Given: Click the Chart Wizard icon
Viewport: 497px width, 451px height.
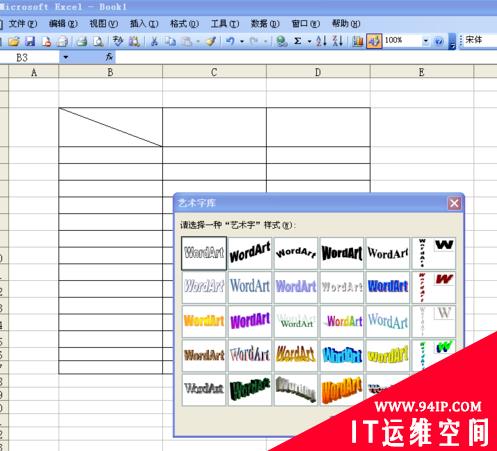Looking at the screenshot, I should click(357, 41).
